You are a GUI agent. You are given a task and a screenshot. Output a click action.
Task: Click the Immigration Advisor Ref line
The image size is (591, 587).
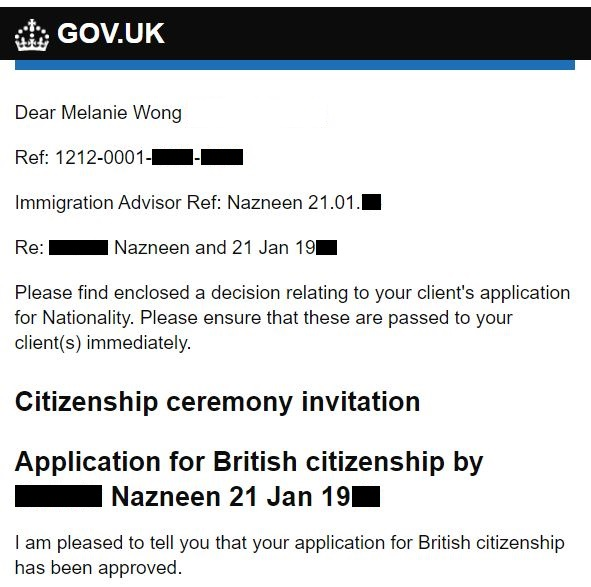point(198,202)
